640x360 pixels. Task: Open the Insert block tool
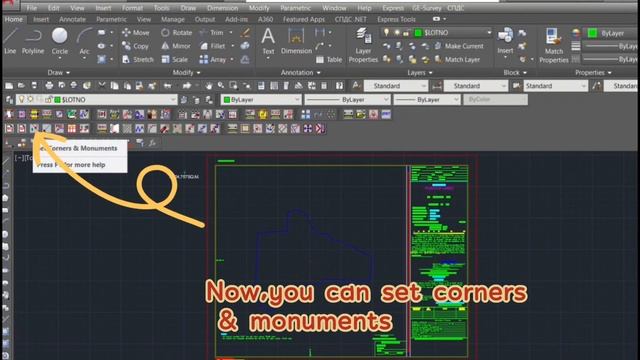click(x=505, y=41)
